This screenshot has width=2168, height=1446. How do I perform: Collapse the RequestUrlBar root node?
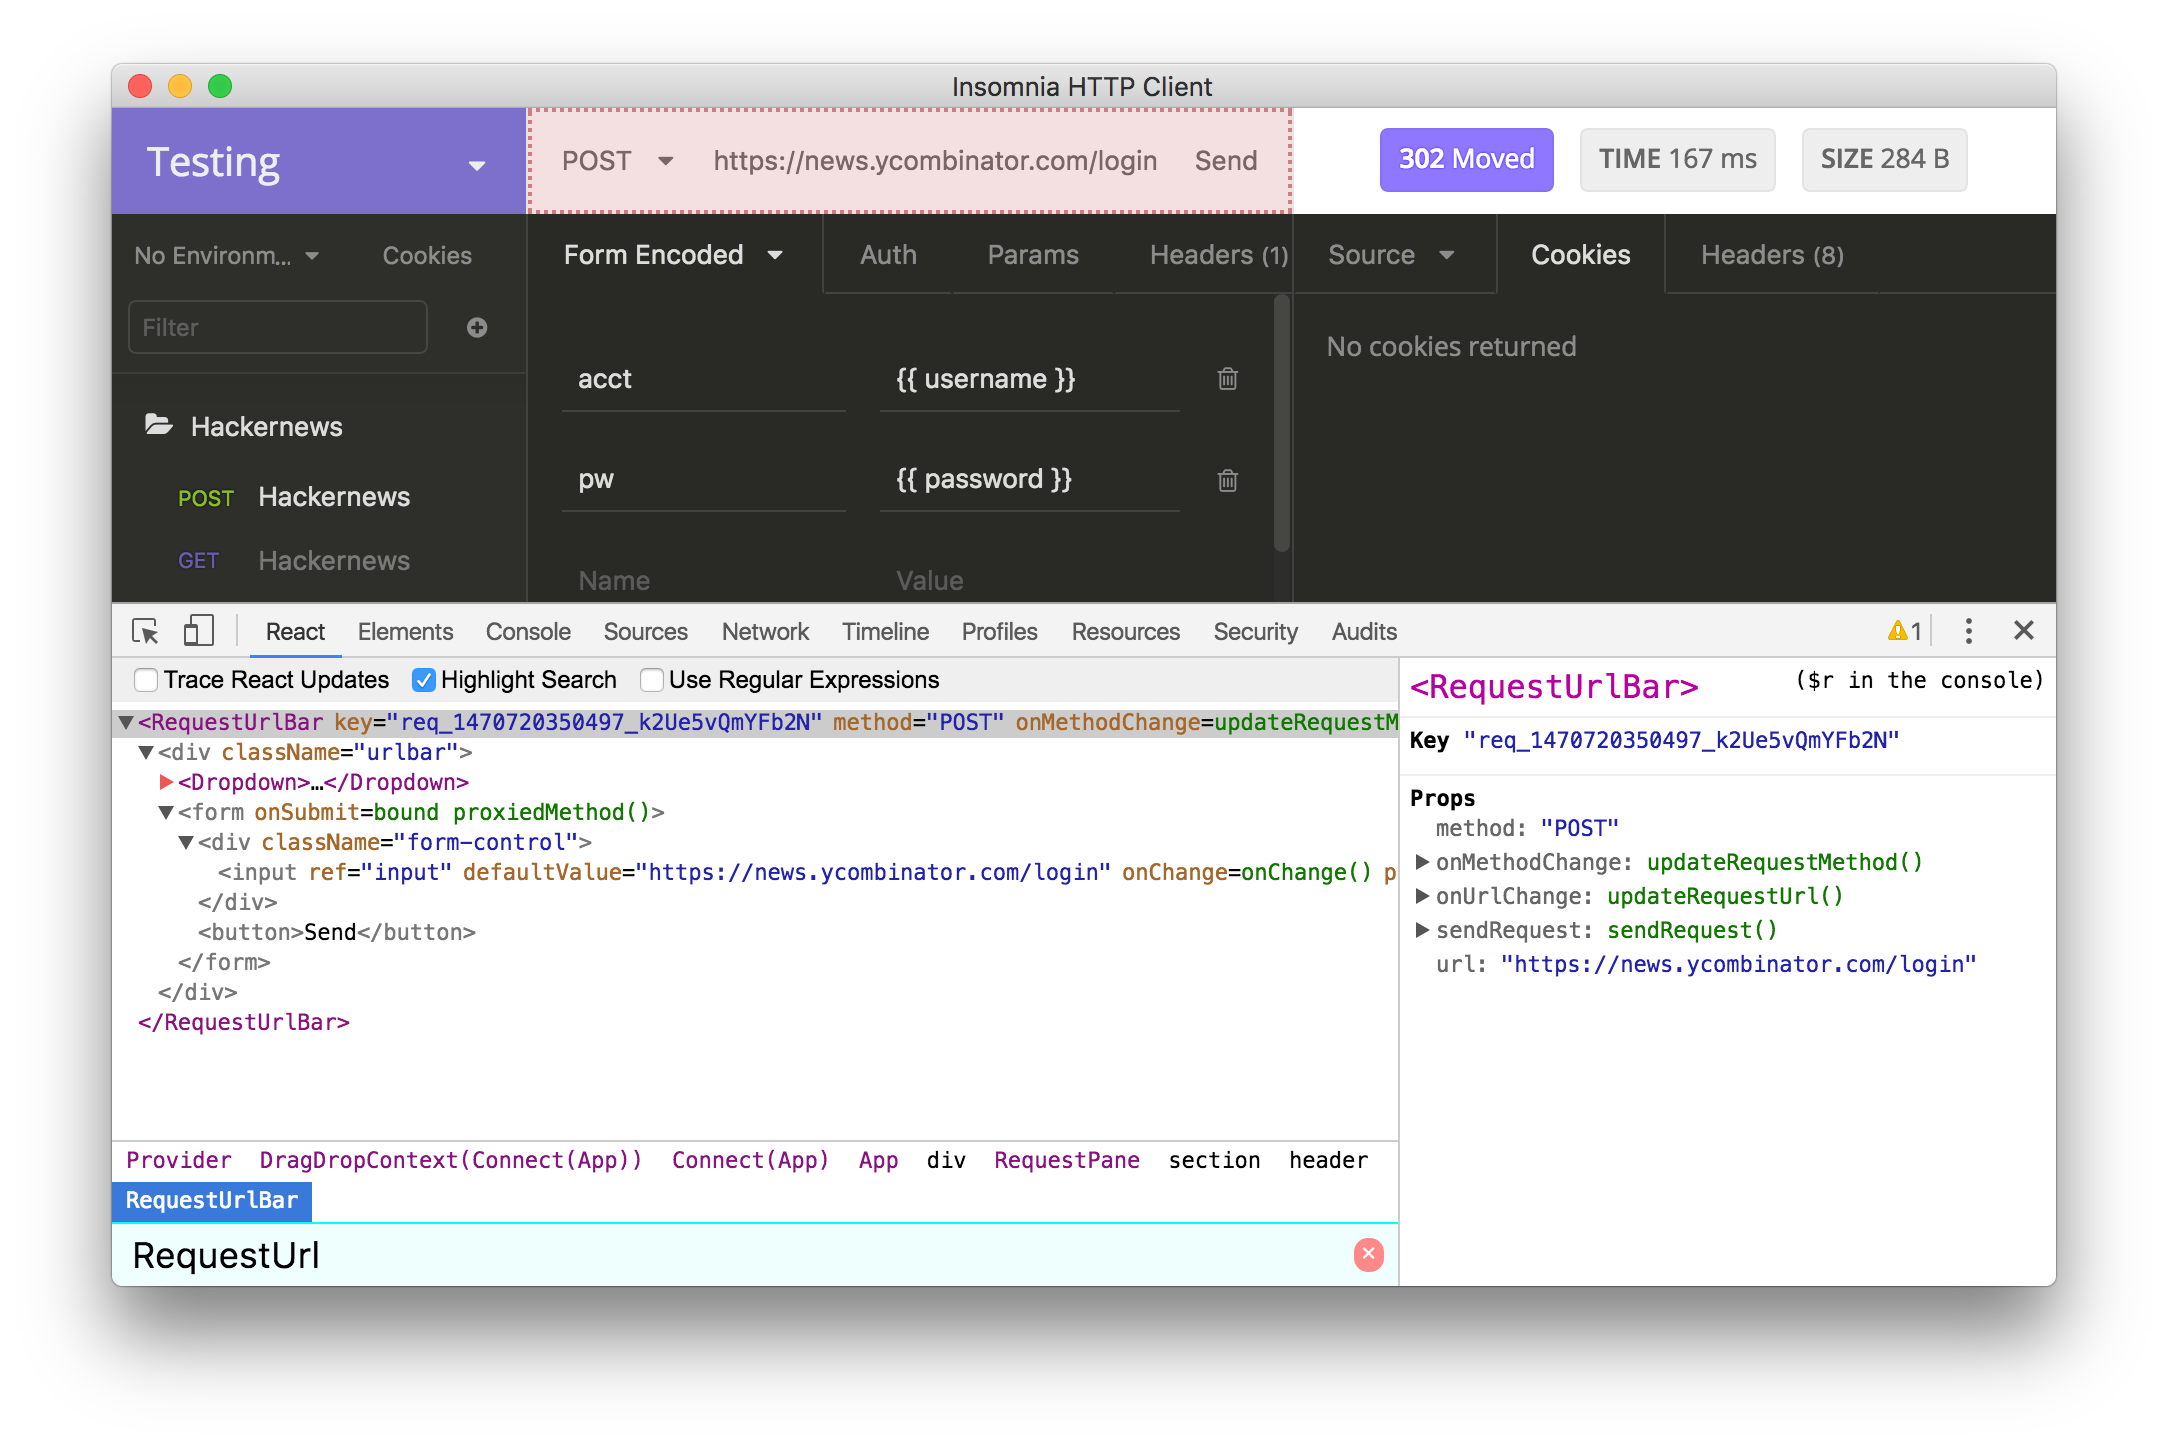[126, 722]
